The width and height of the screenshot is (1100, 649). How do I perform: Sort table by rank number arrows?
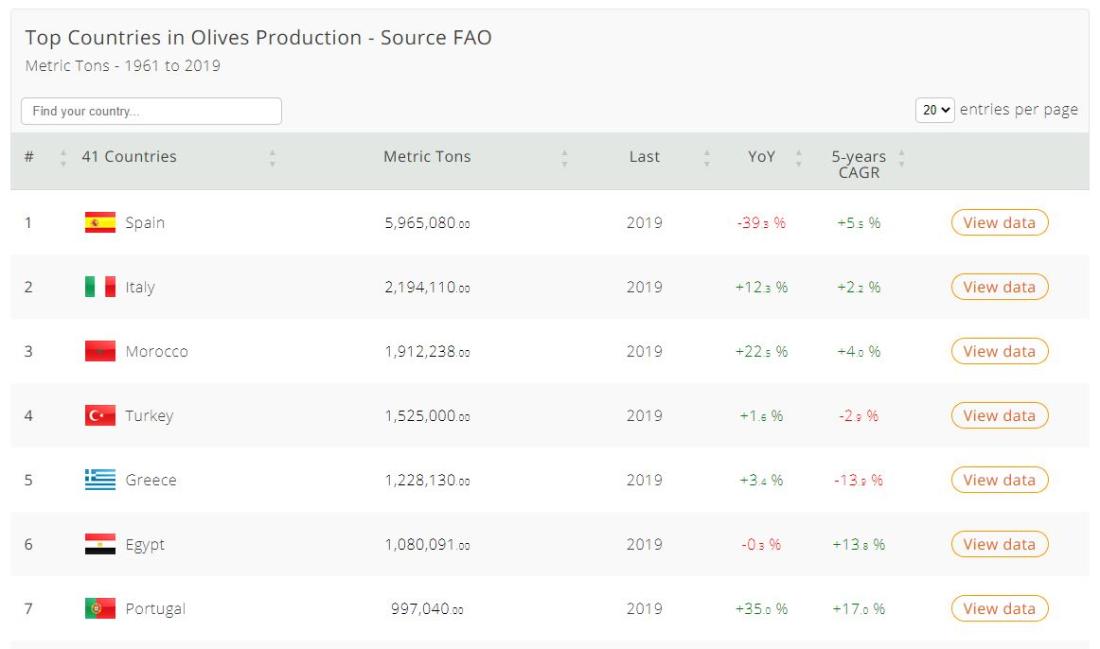click(x=63, y=158)
